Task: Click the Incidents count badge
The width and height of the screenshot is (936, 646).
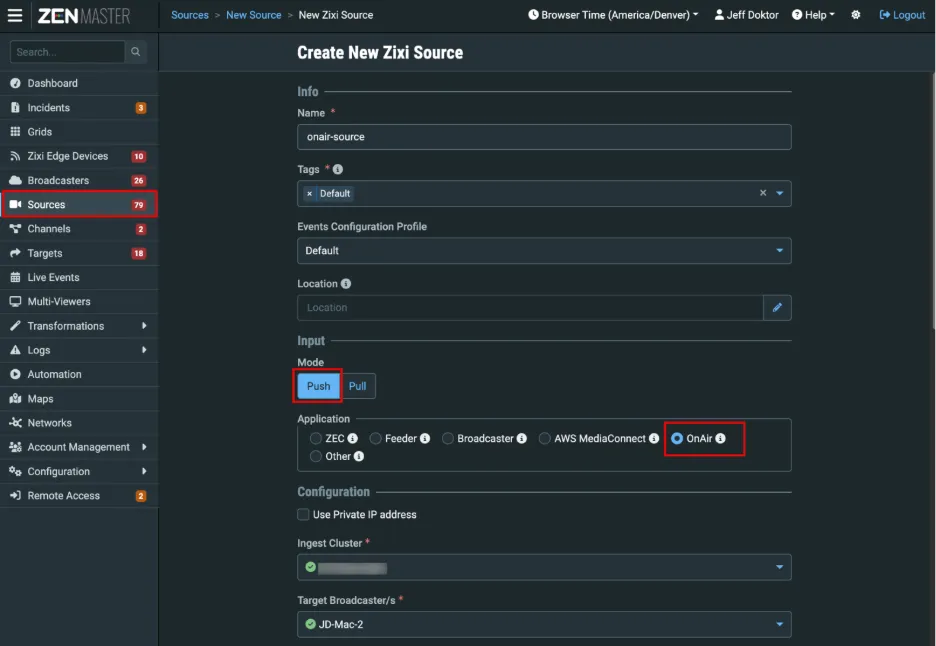Action: [x=141, y=108]
